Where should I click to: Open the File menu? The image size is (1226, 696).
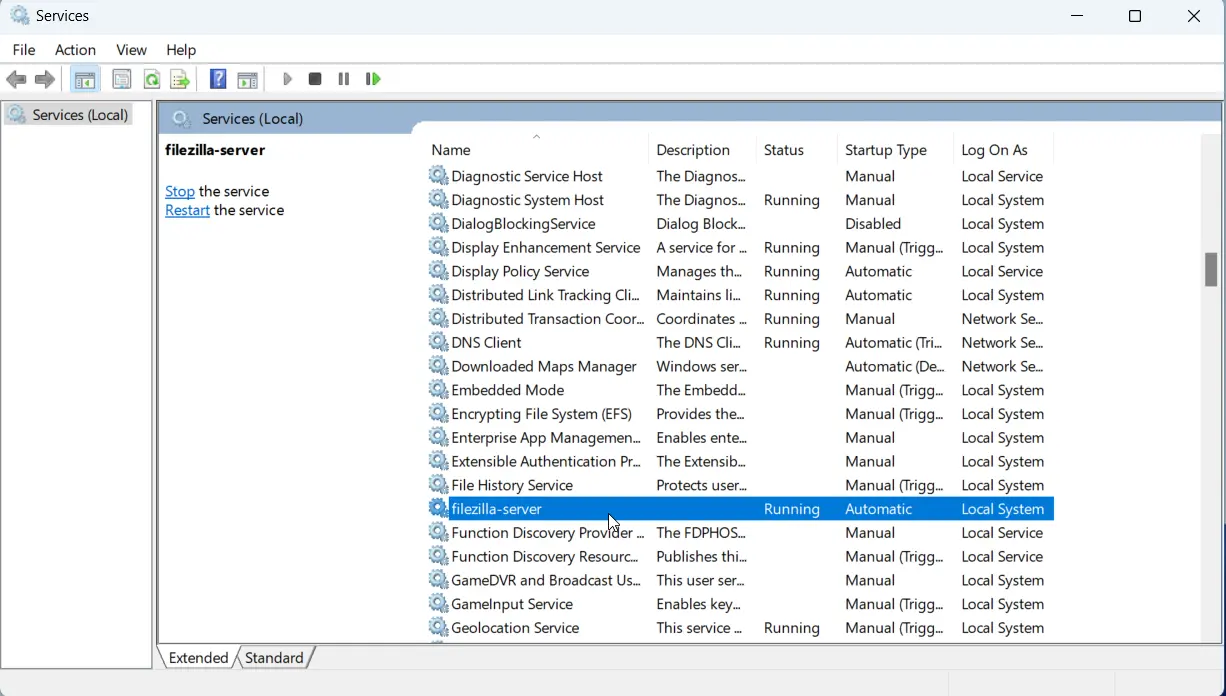24,50
